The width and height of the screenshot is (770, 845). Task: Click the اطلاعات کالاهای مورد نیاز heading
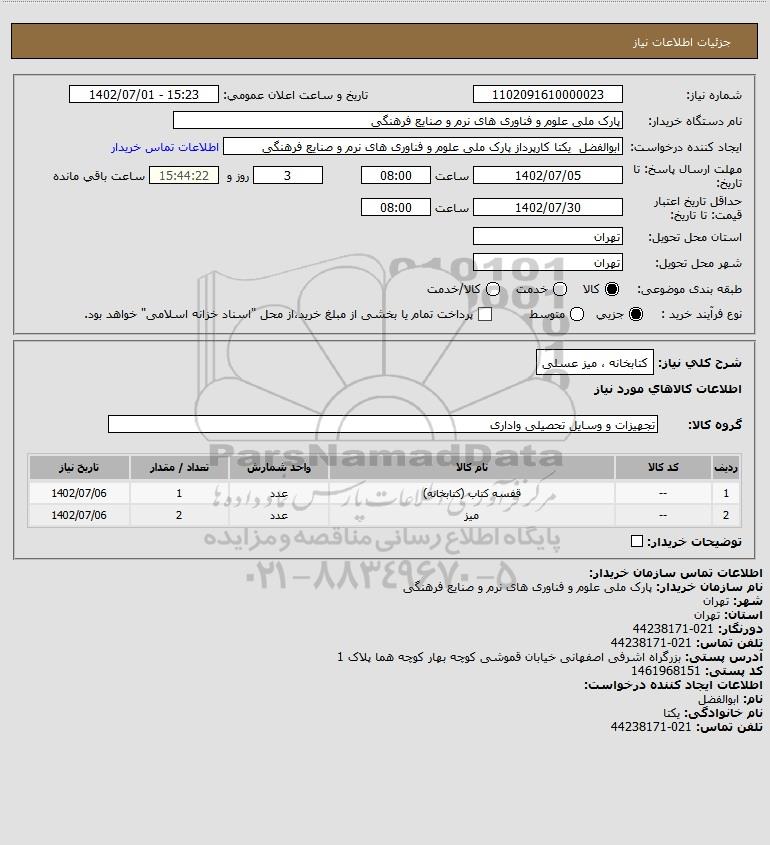(668, 389)
